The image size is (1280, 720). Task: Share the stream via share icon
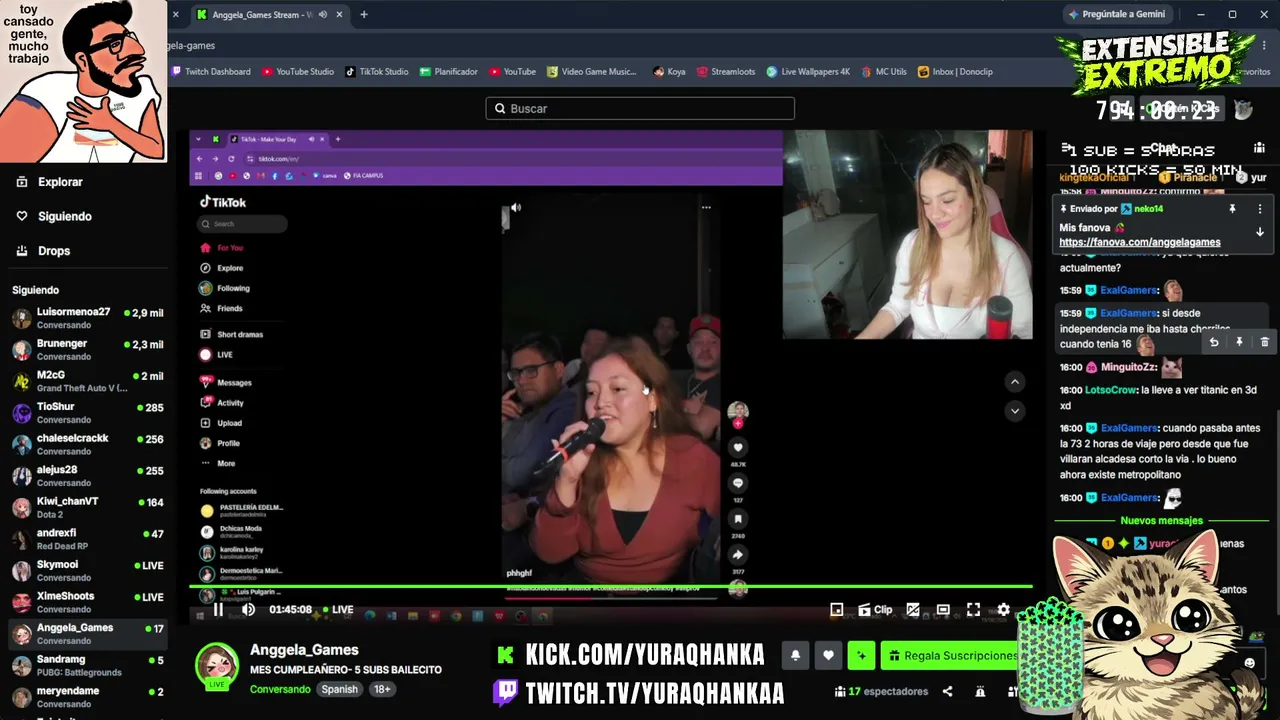(947, 691)
